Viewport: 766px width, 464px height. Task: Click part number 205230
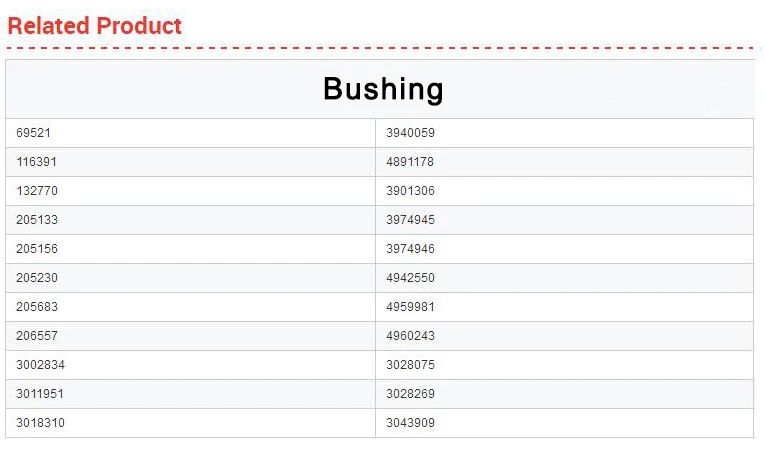coord(37,278)
